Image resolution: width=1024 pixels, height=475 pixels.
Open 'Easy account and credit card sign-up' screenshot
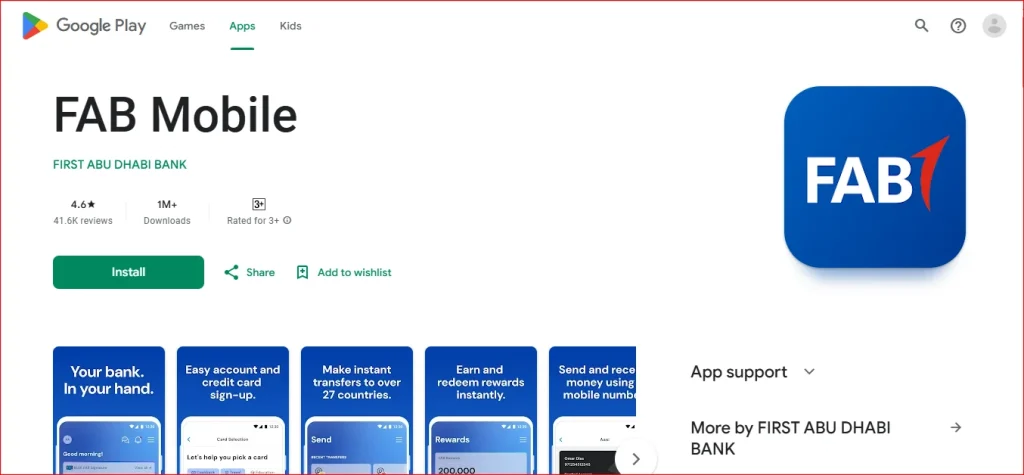pos(232,410)
